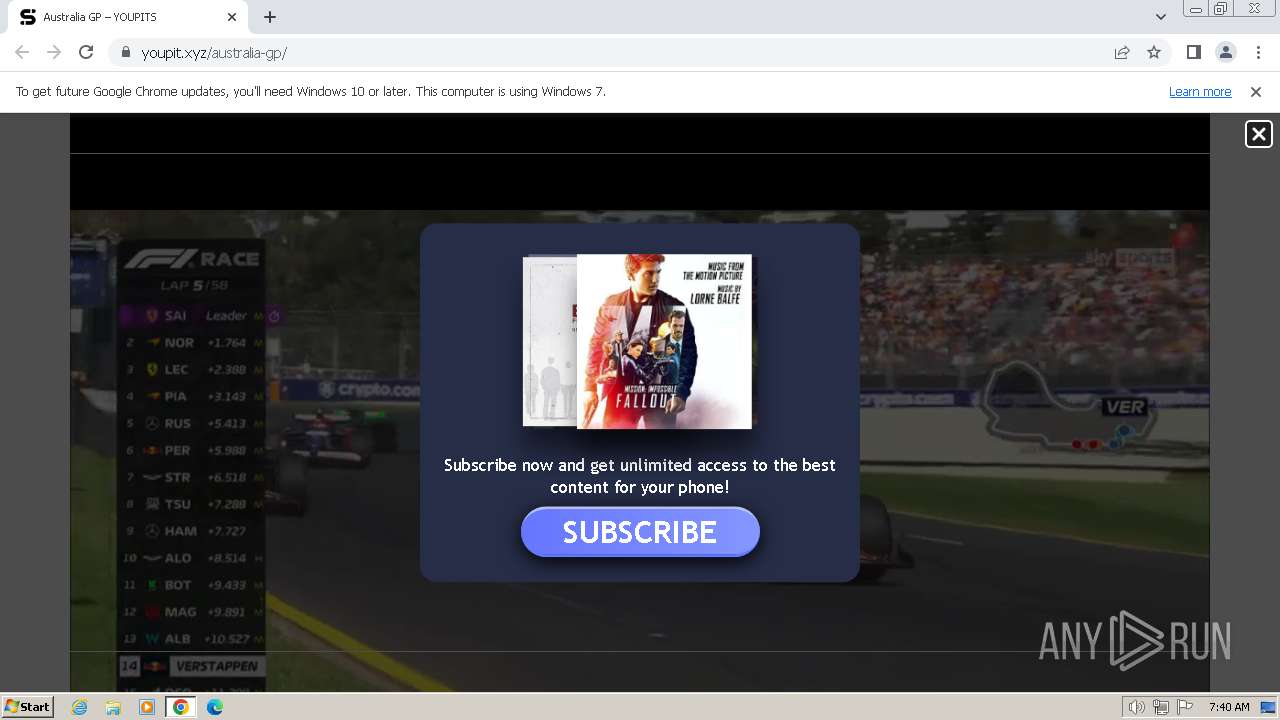Click the HAM +7.727 row
Screen dimensions: 1280x720
coord(195,531)
